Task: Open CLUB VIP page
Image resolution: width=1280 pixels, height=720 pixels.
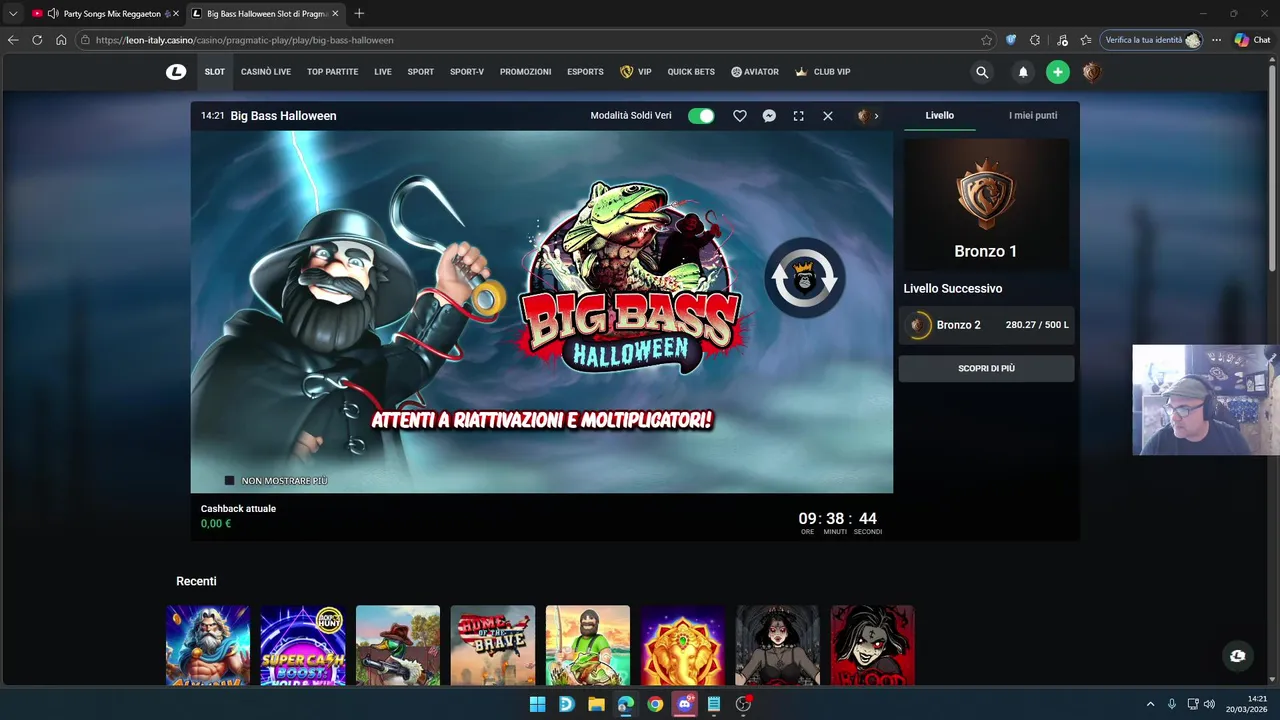Action: [x=823, y=72]
